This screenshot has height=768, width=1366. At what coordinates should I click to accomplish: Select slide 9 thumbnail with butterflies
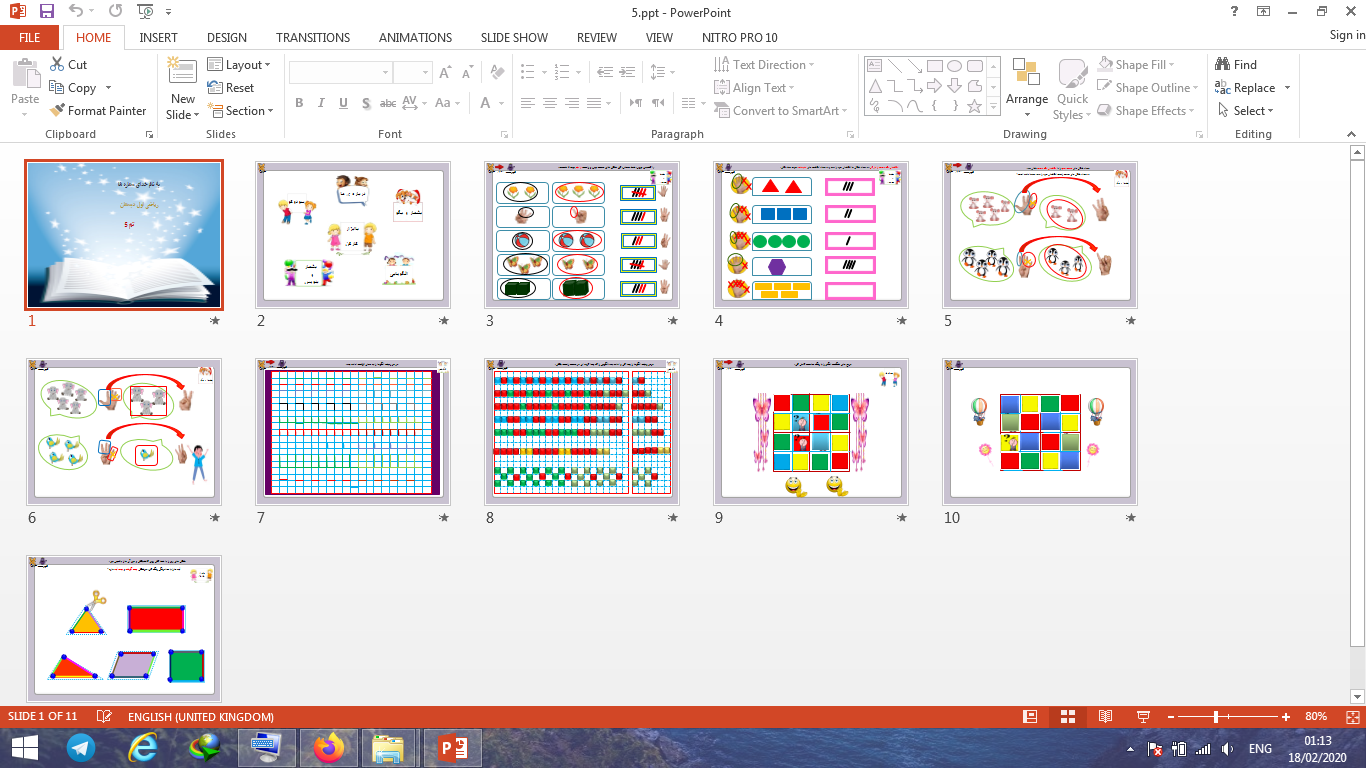click(x=812, y=430)
